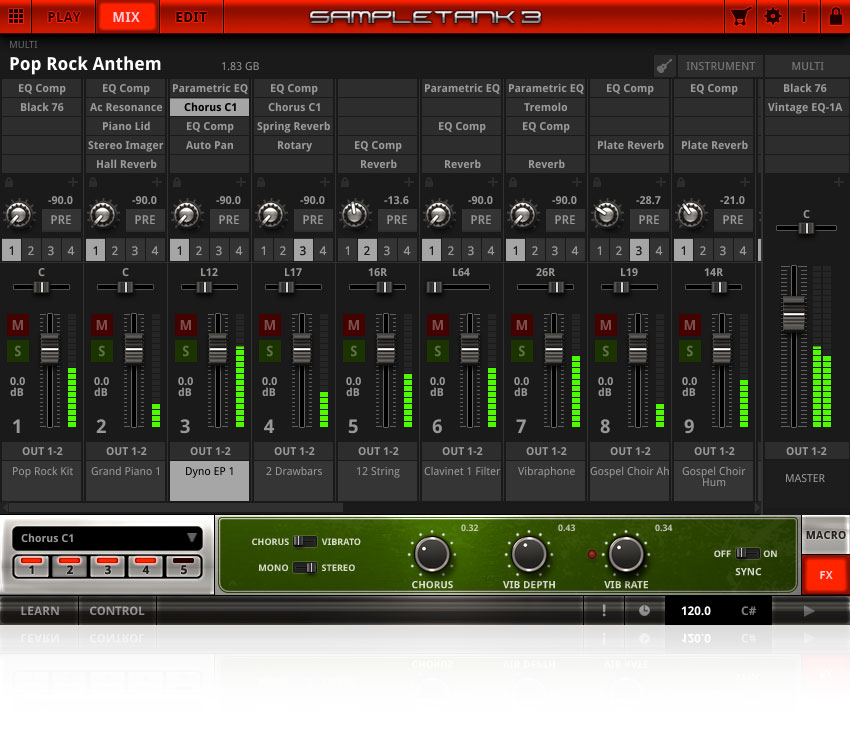Open the shopping cart store icon
Image resolution: width=850 pixels, height=735 pixels.
741,17
